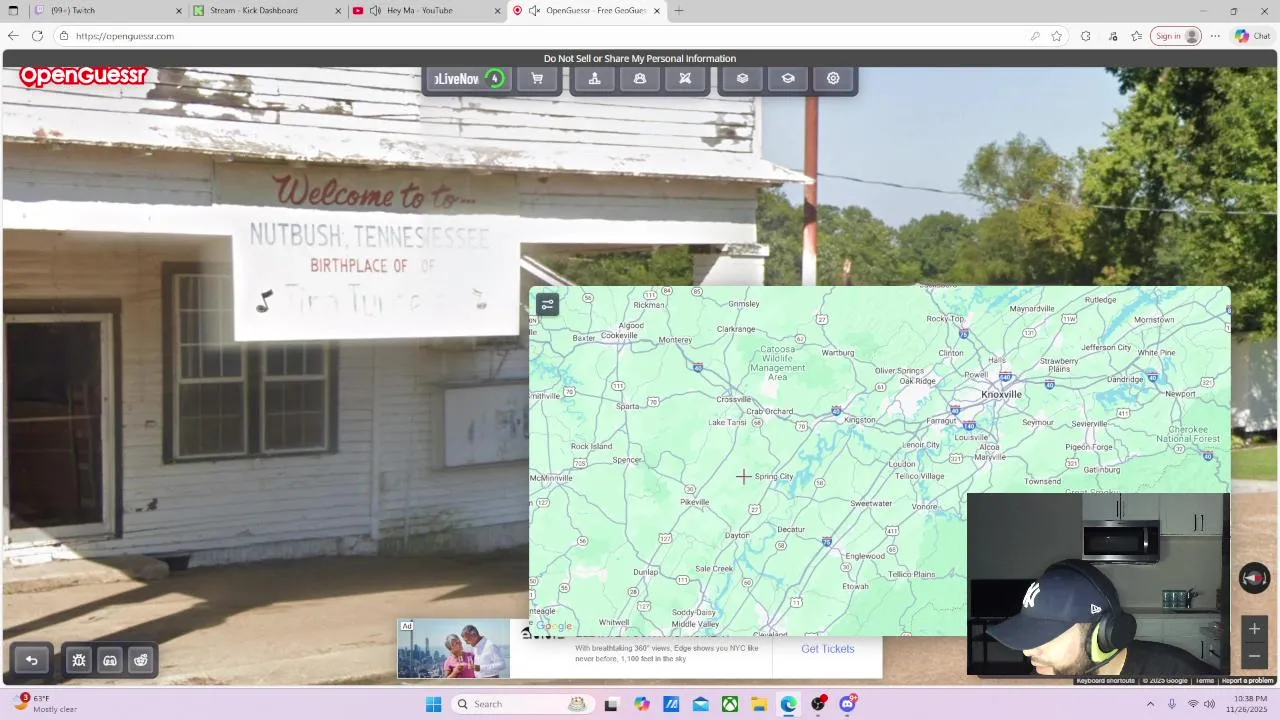Click the LiveNow countdown timer button

[x=469, y=79]
